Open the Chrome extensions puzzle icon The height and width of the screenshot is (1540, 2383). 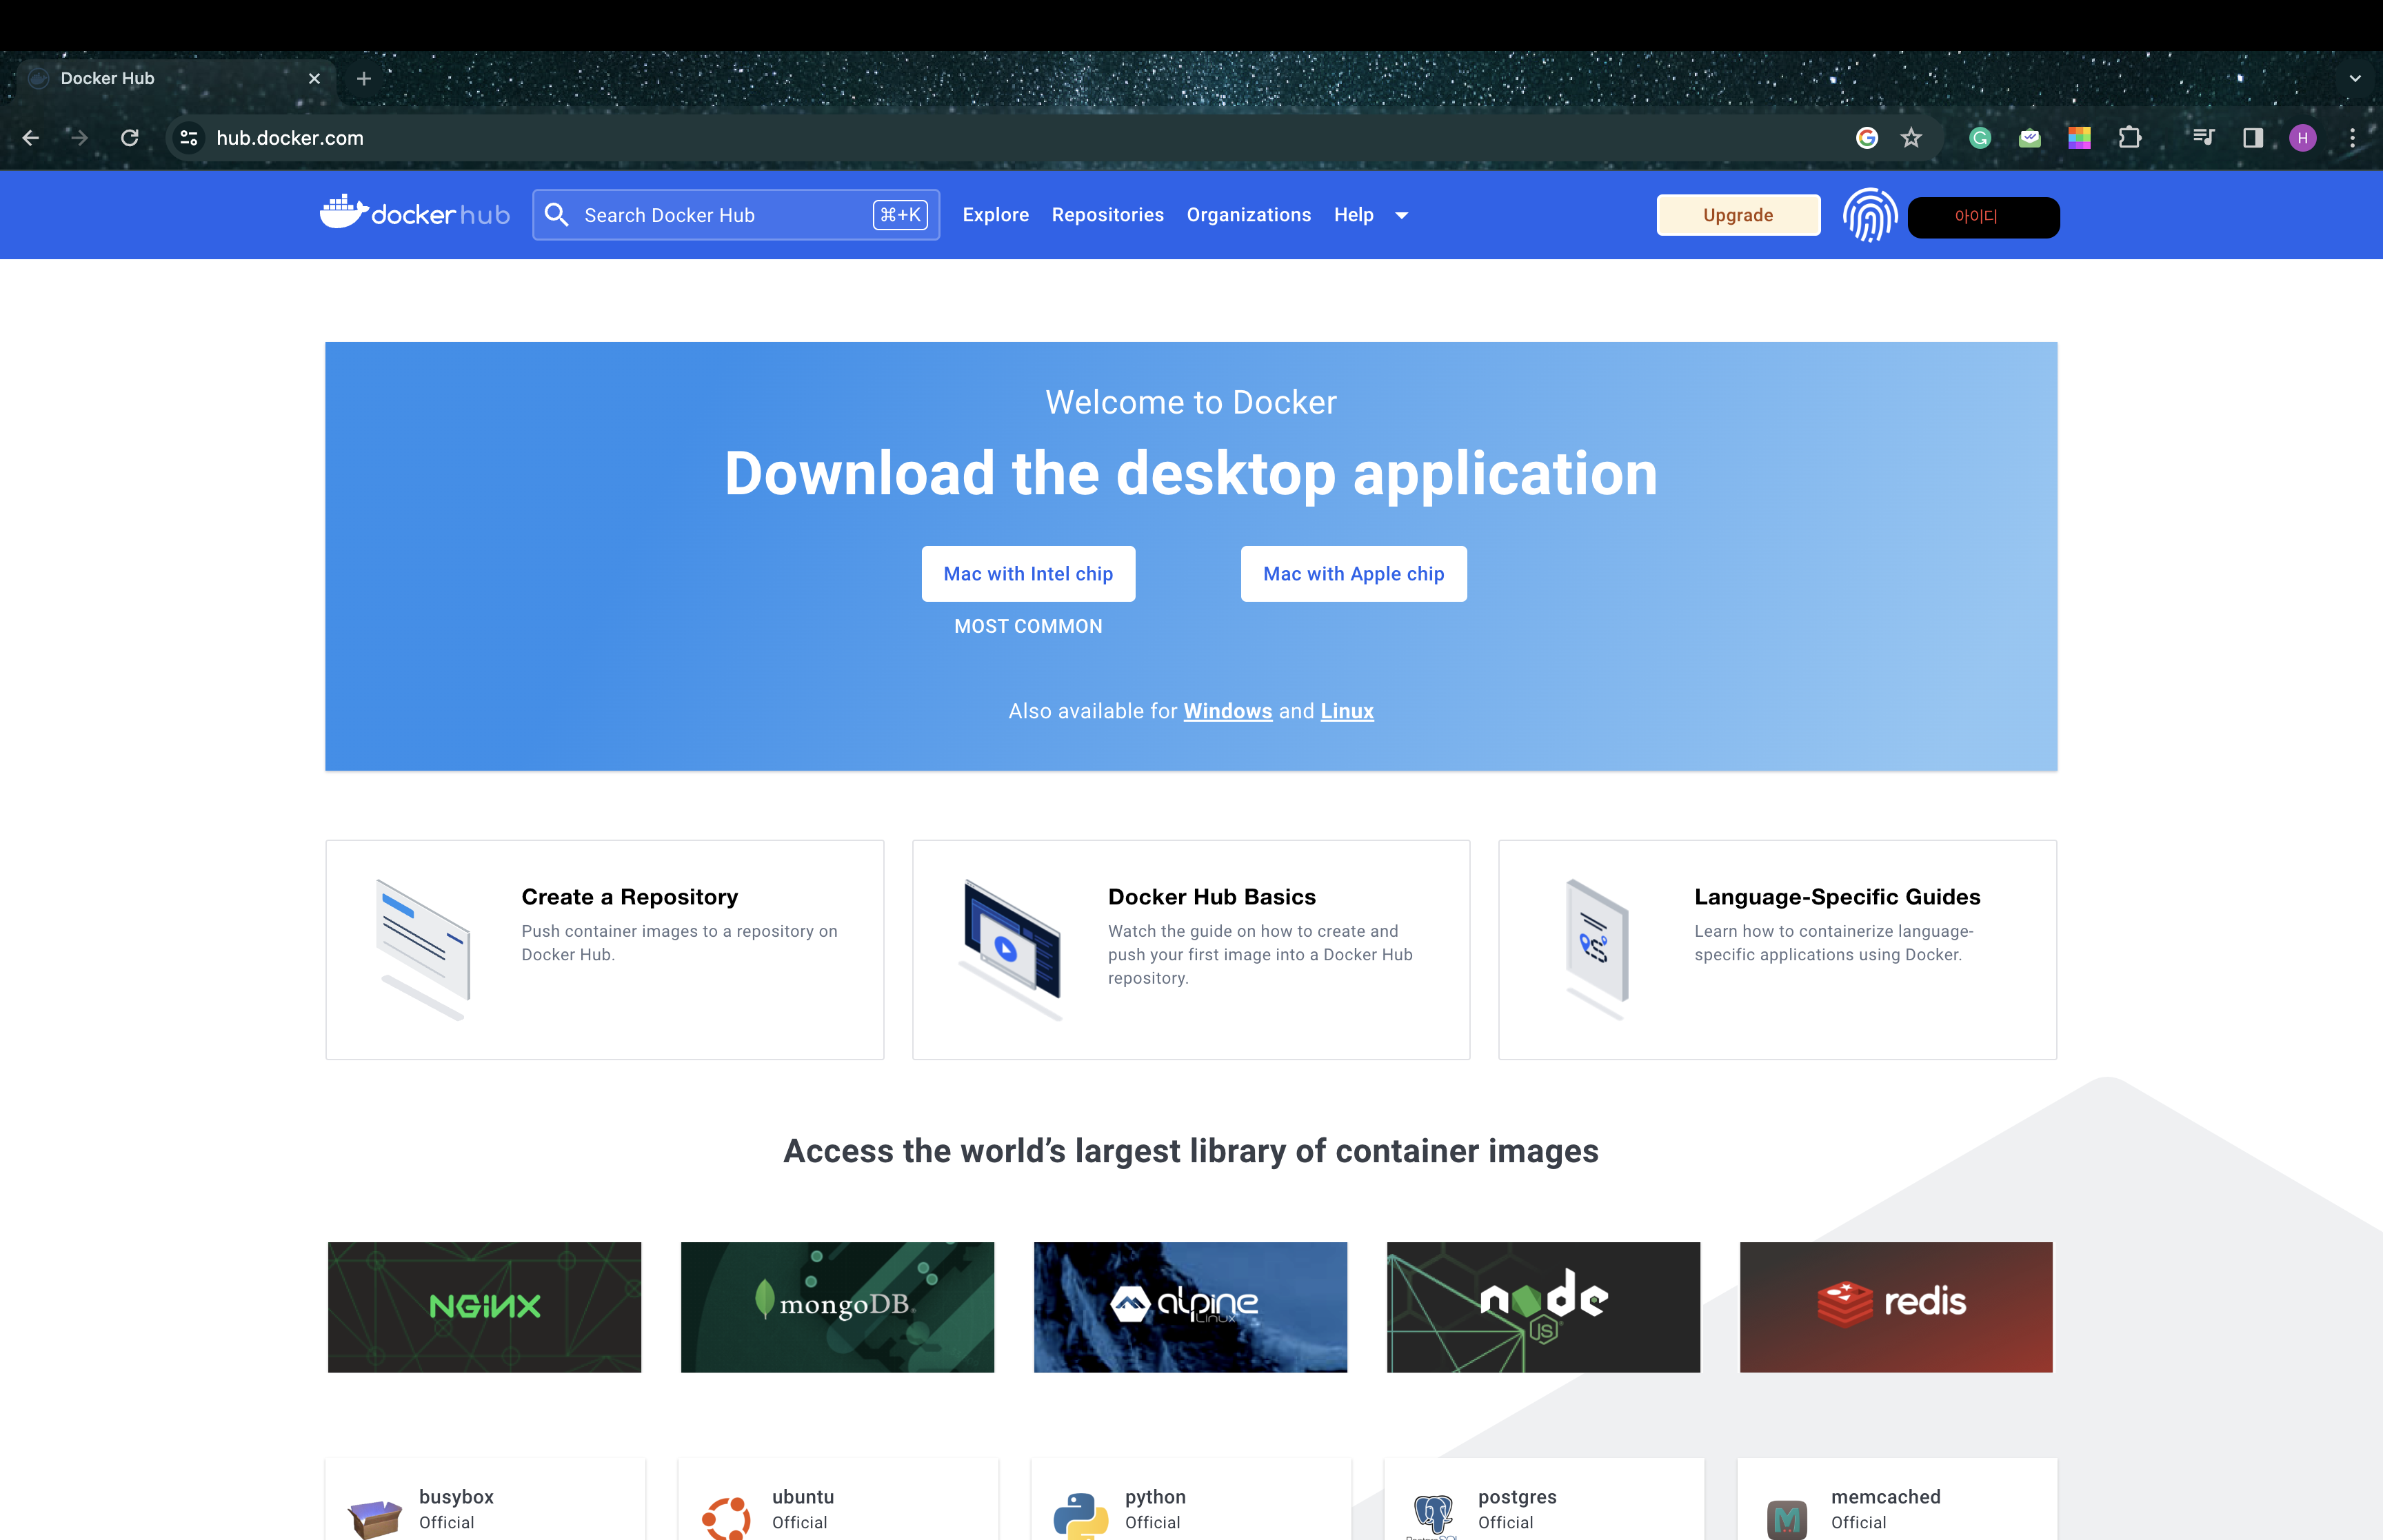(x=2130, y=138)
